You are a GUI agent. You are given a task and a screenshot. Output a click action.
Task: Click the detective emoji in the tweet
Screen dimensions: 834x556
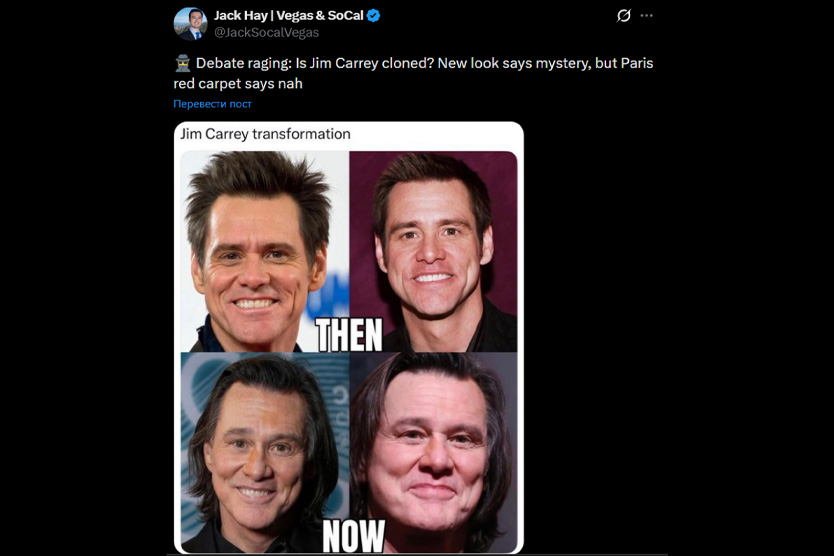[x=182, y=63]
